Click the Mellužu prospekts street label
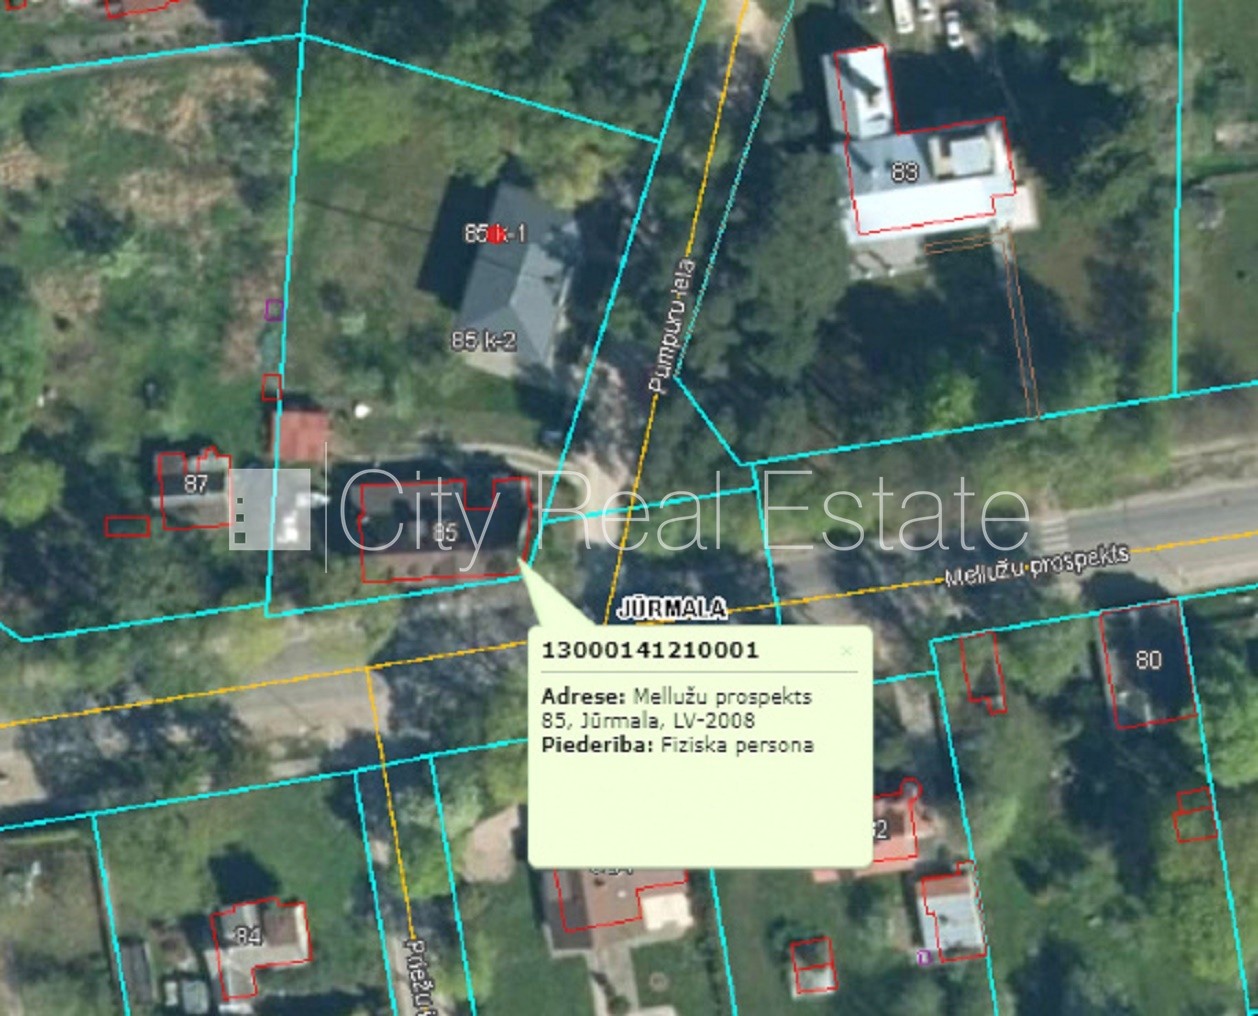Screen dimensions: 1258x1016 point(1036,565)
